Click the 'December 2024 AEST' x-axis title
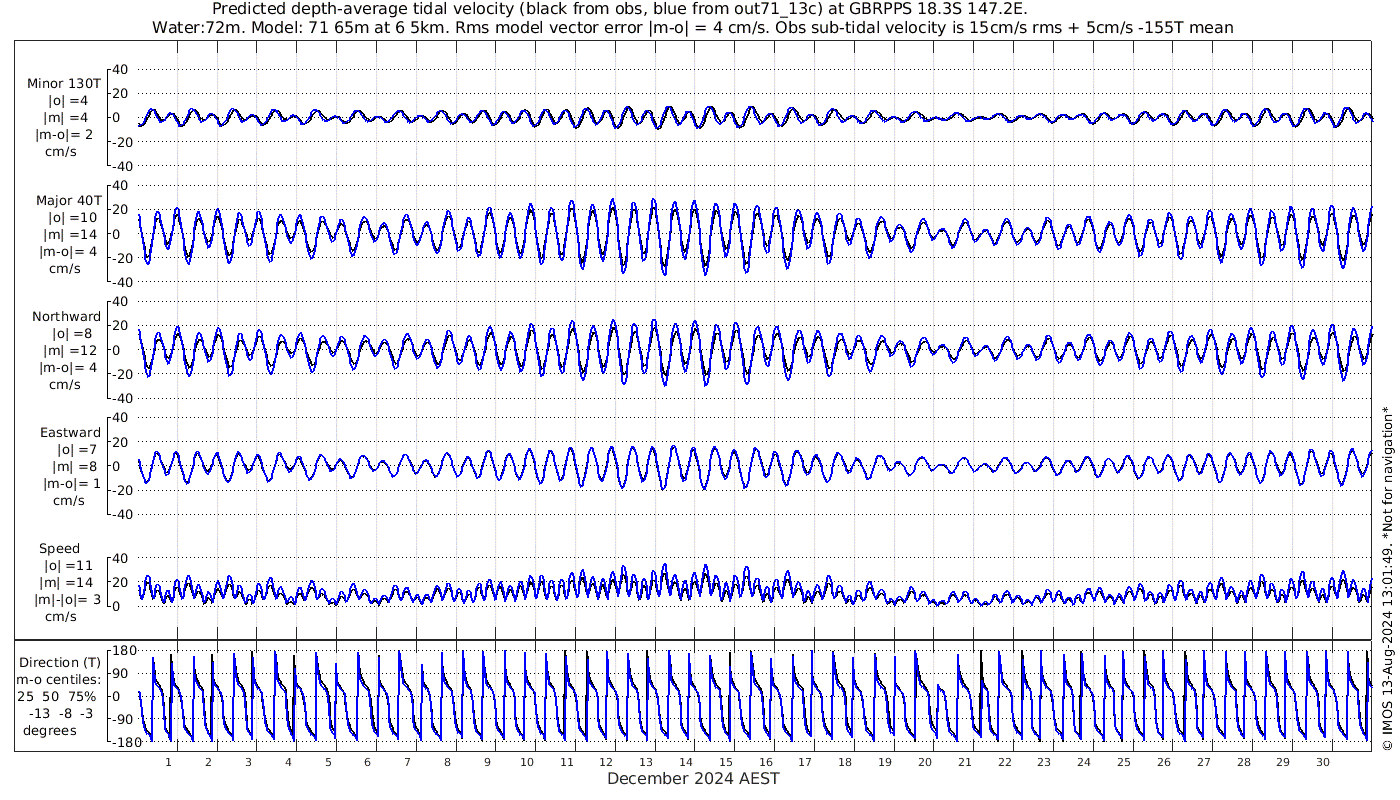The width and height of the screenshot is (1400, 800). coord(693,778)
